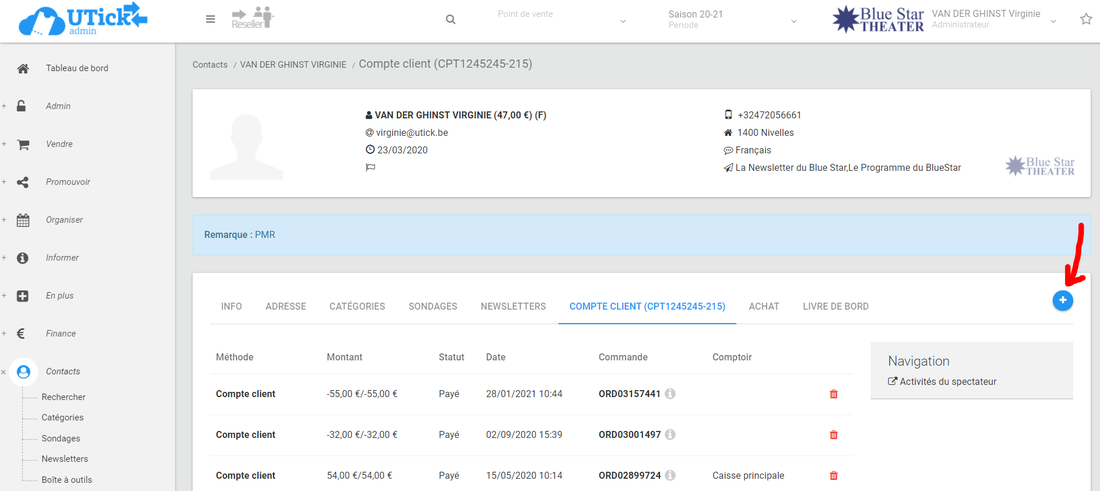Open Activités du spectateur link
The width and height of the screenshot is (1100, 491).
(947, 381)
